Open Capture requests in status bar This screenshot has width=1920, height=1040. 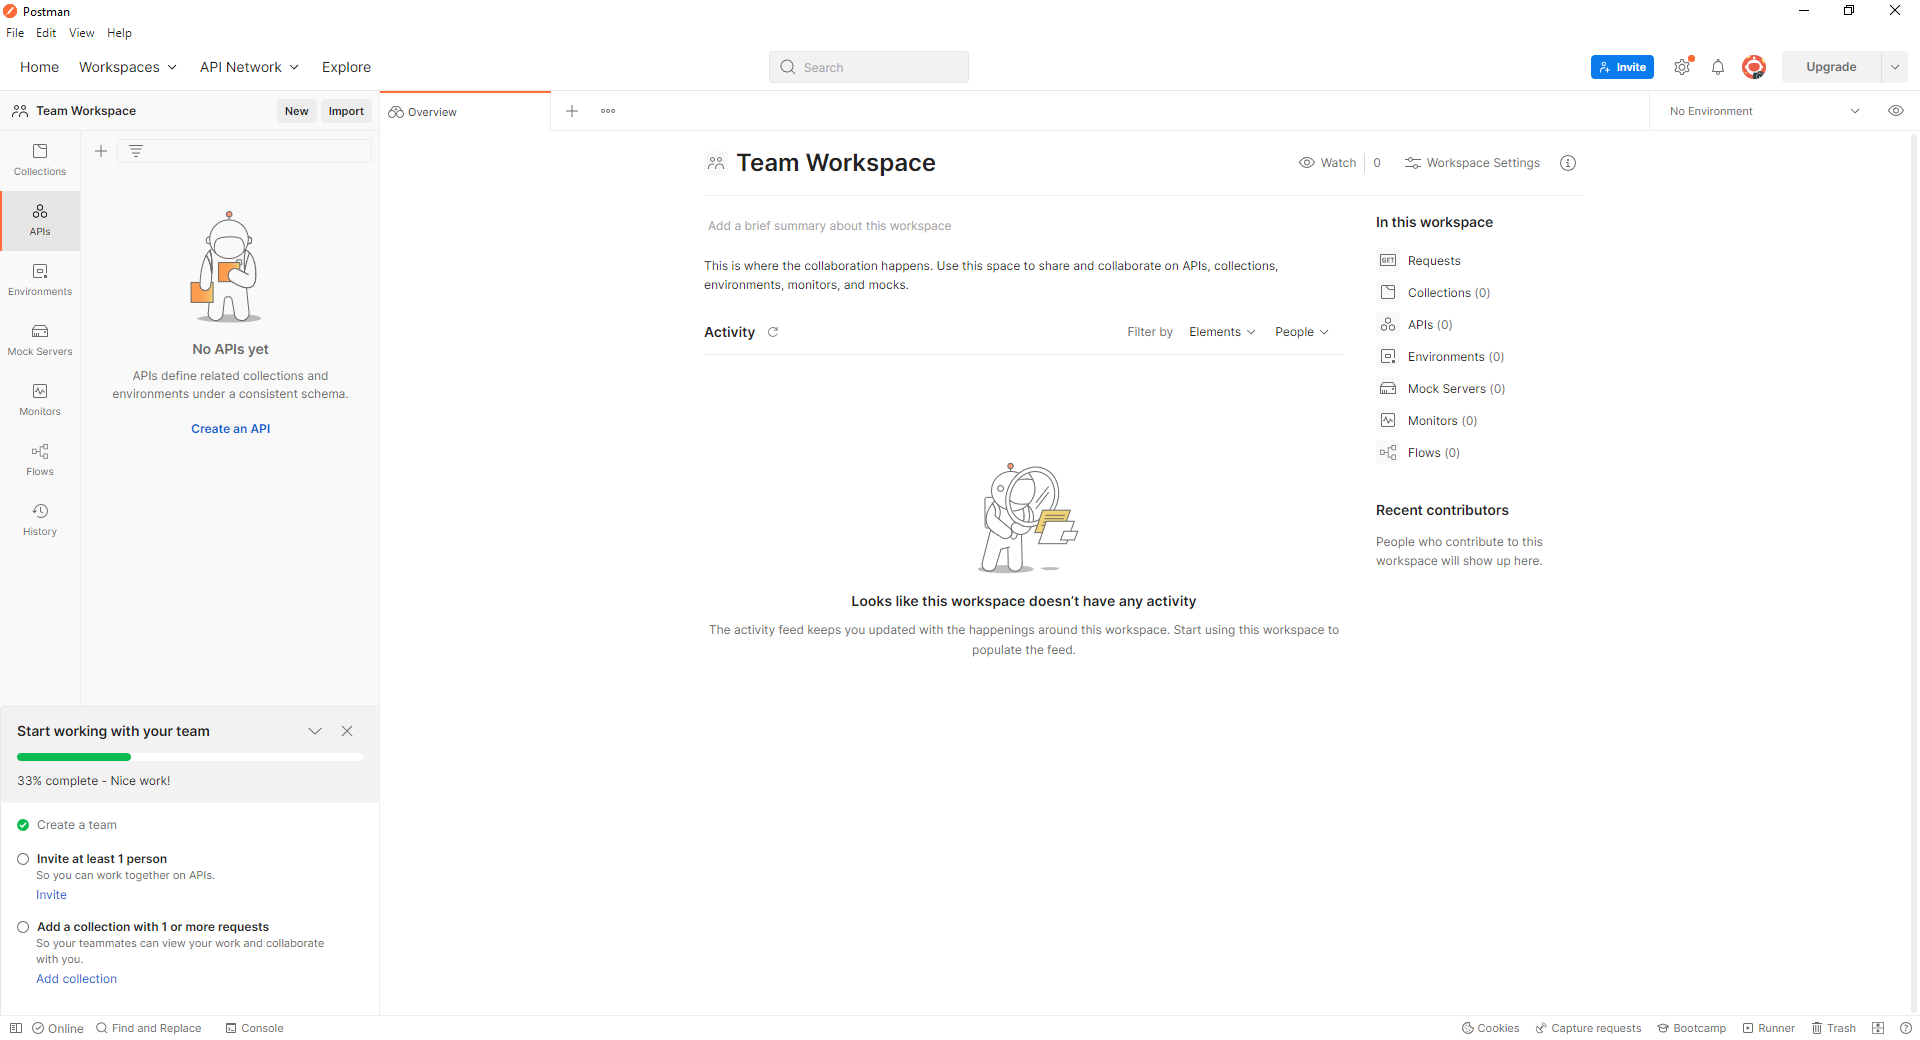tap(1588, 1028)
